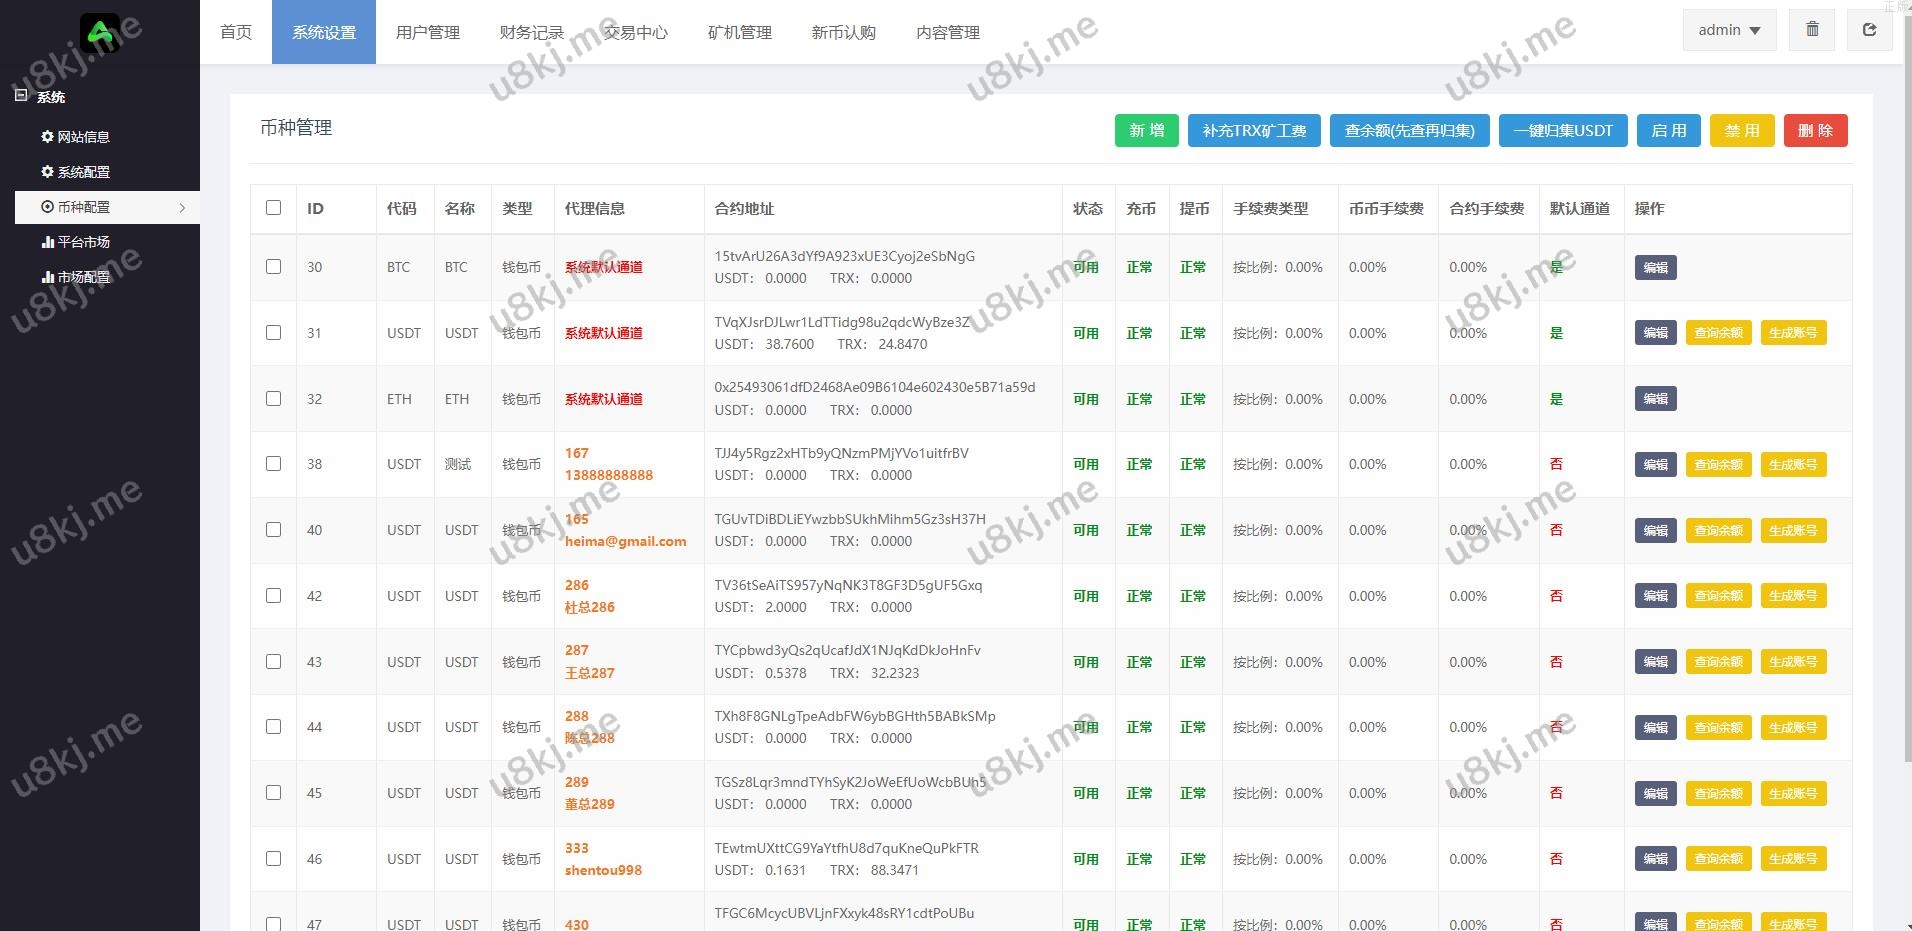
Task: Open 网站信息 with the gear icon
Action: (76, 137)
